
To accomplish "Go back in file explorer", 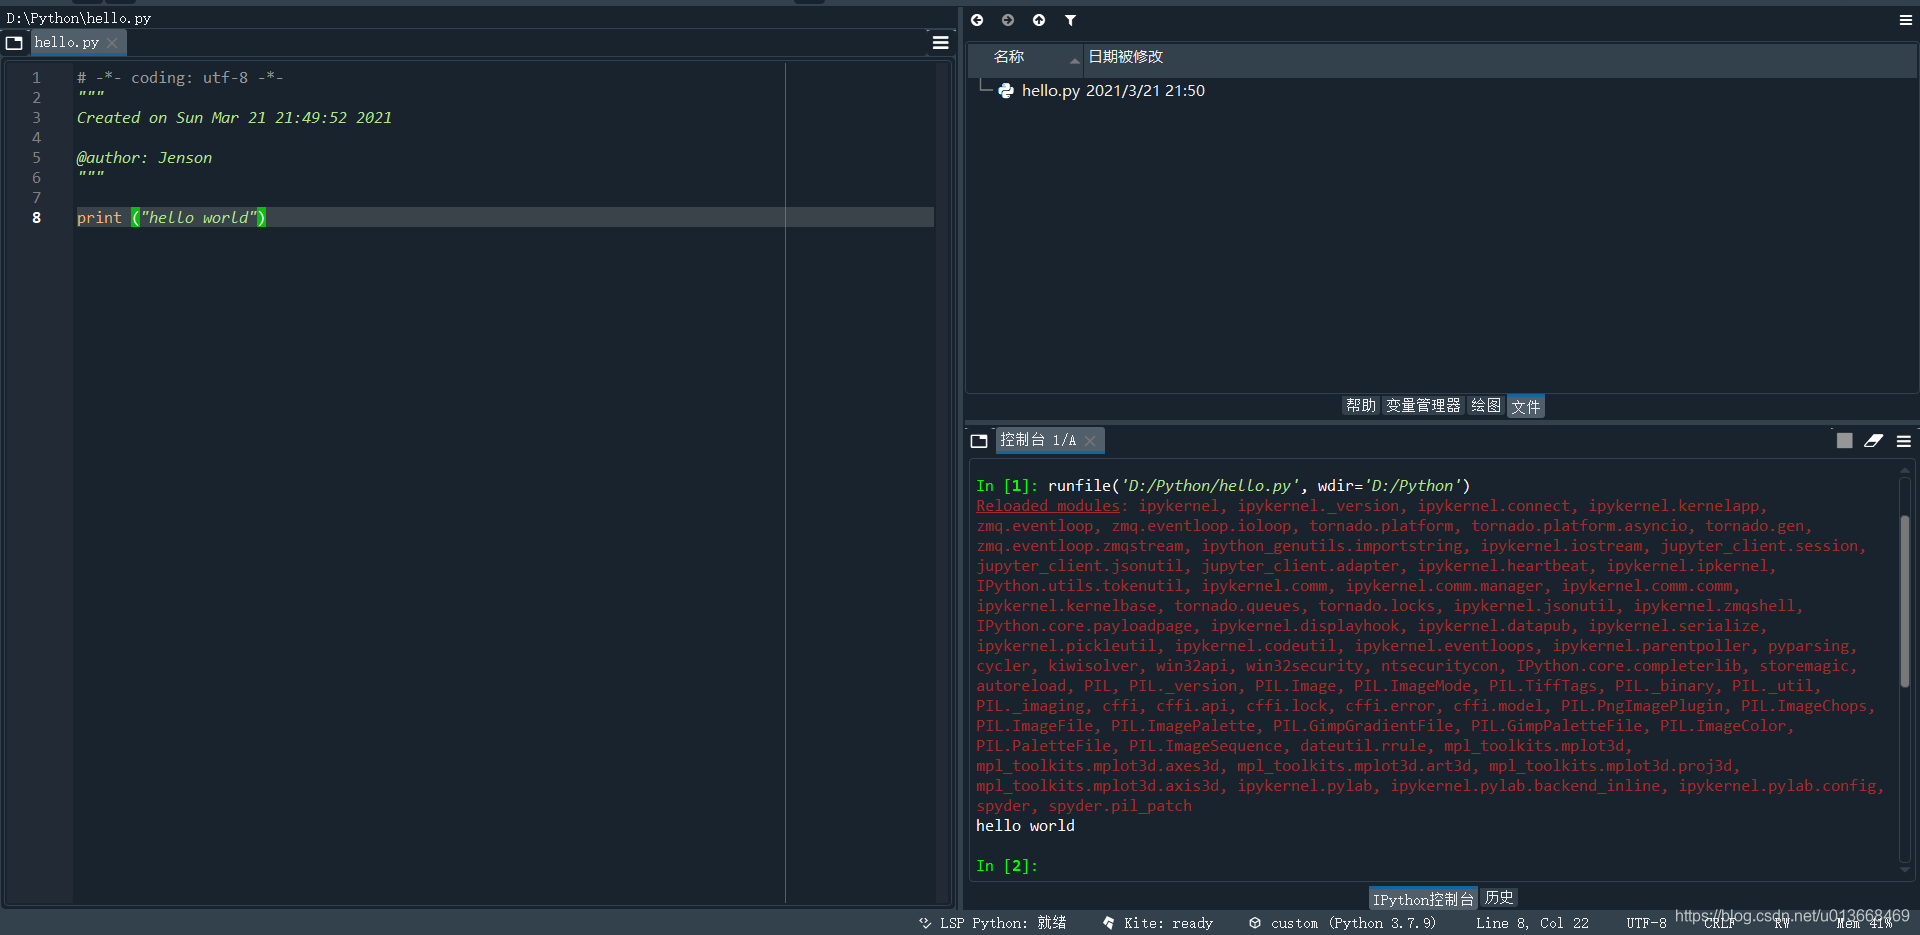I will coord(977,20).
